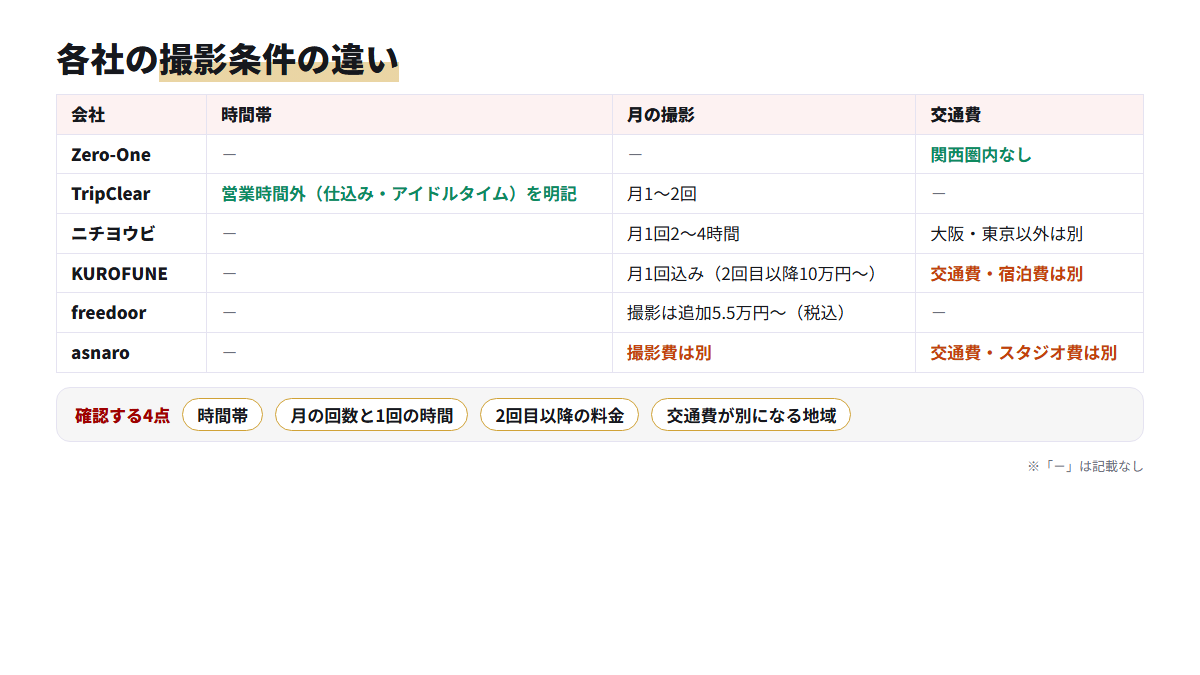Click the dash in freedoor's 交通費 cell
Screen dimensions: 1200x675
939,313
